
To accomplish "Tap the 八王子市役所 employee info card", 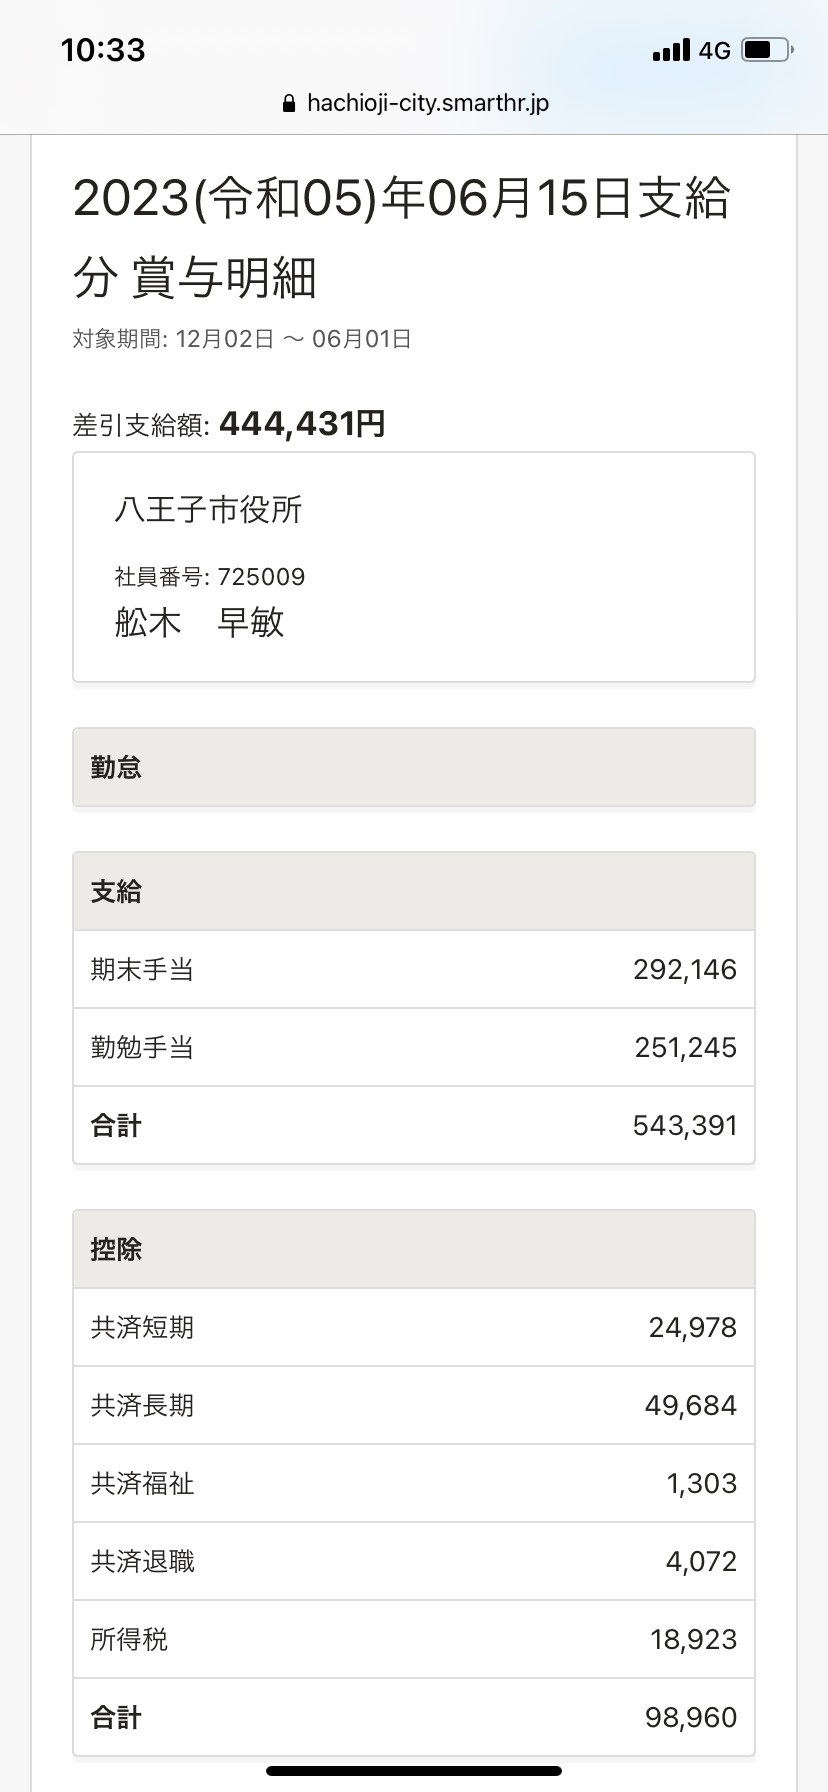I will [414, 567].
